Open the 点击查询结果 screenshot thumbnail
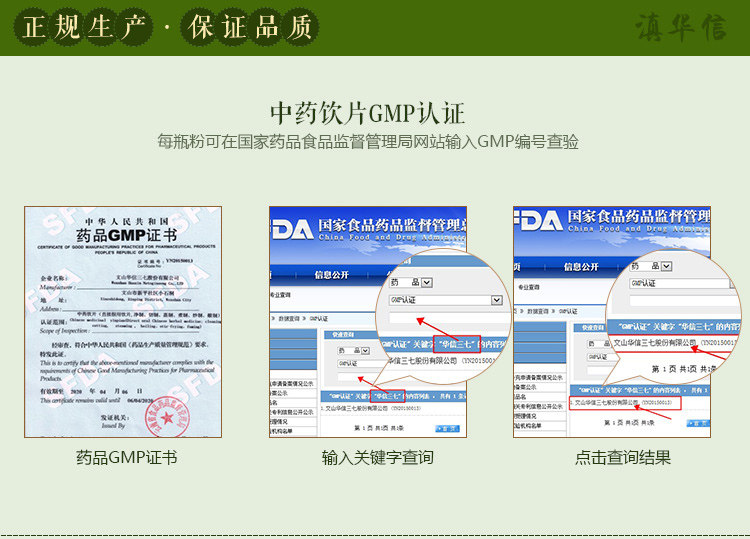Viewport: 750px width, 539px height. (x=612, y=322)
